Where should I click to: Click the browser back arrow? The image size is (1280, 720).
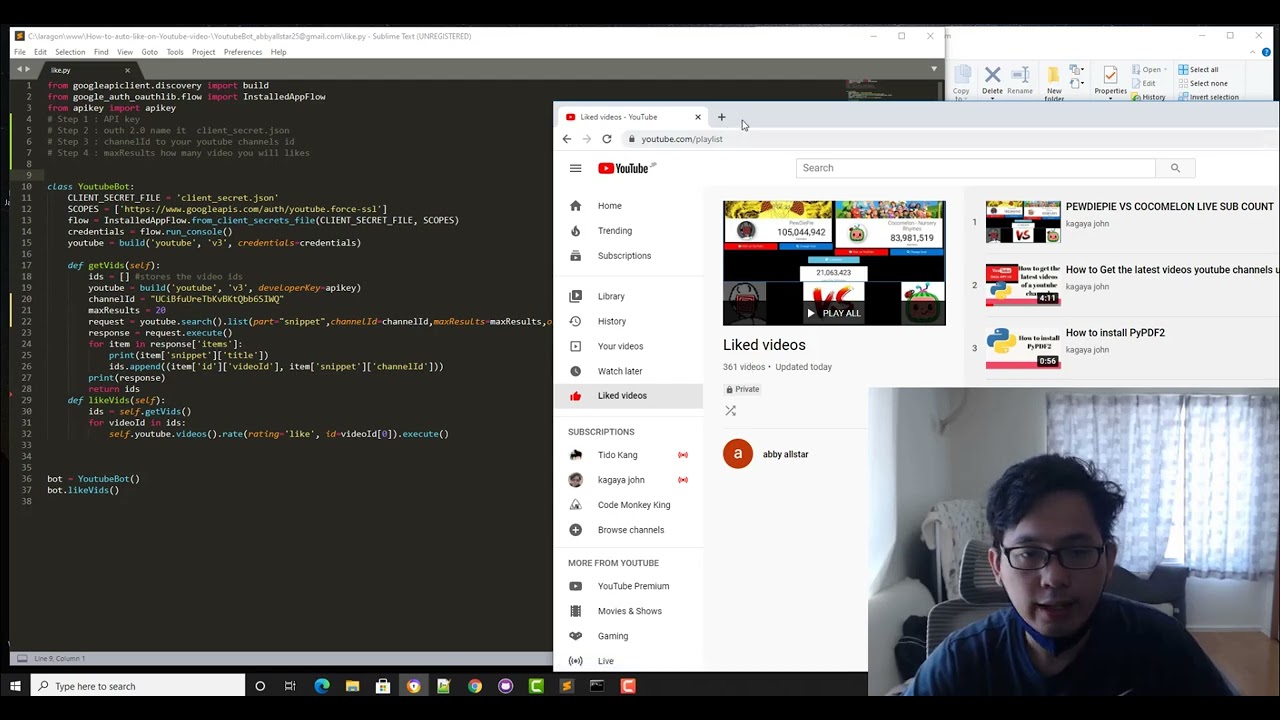(x=567, y=139)
